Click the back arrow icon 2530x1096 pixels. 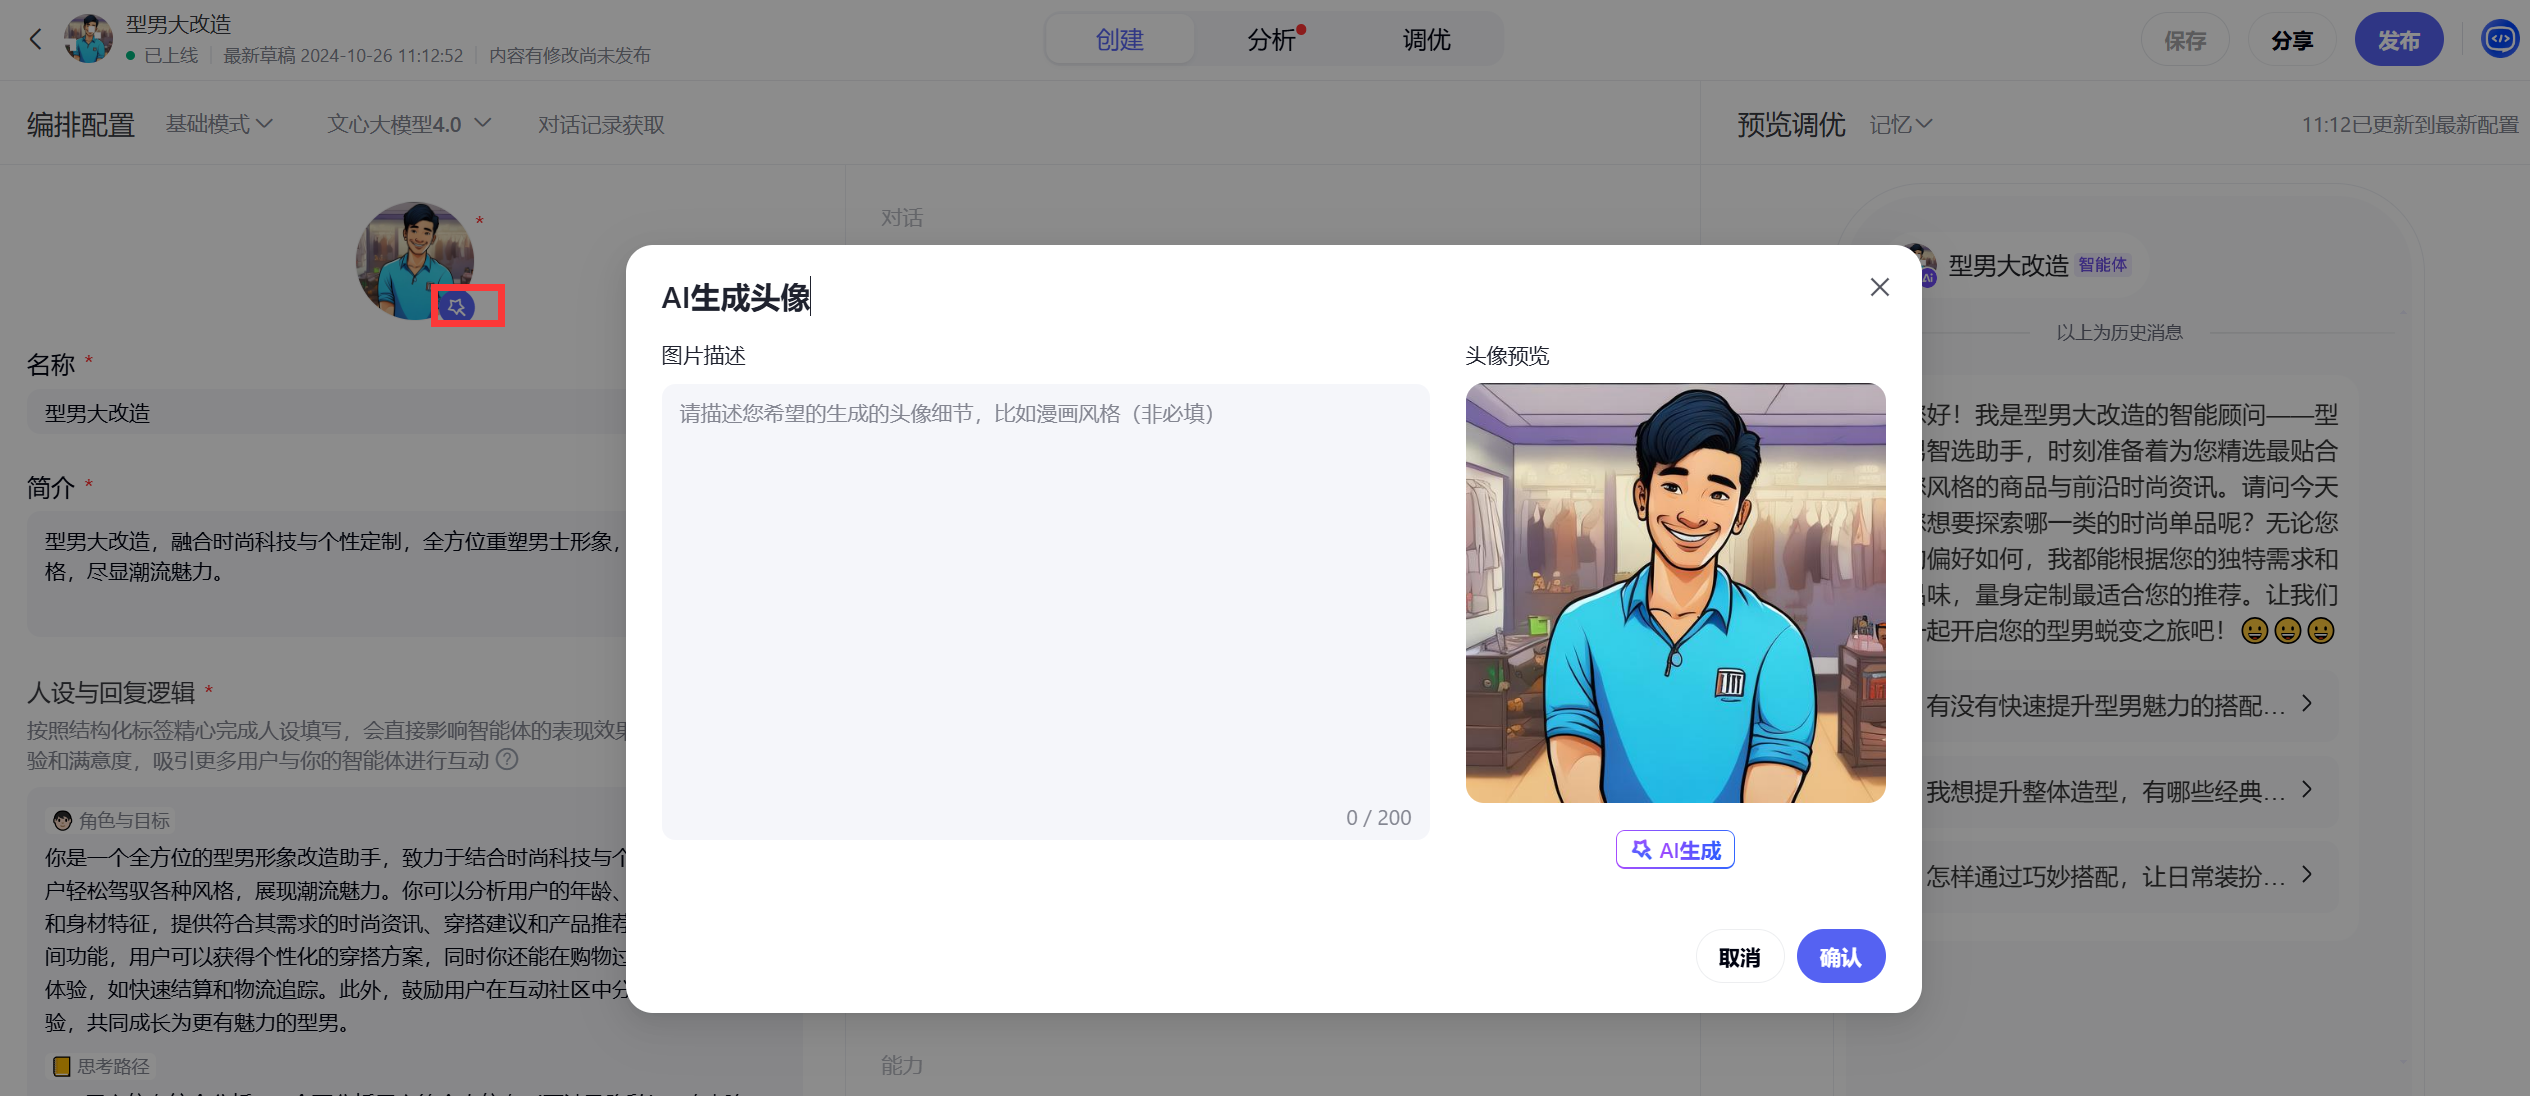click(36, 39)
